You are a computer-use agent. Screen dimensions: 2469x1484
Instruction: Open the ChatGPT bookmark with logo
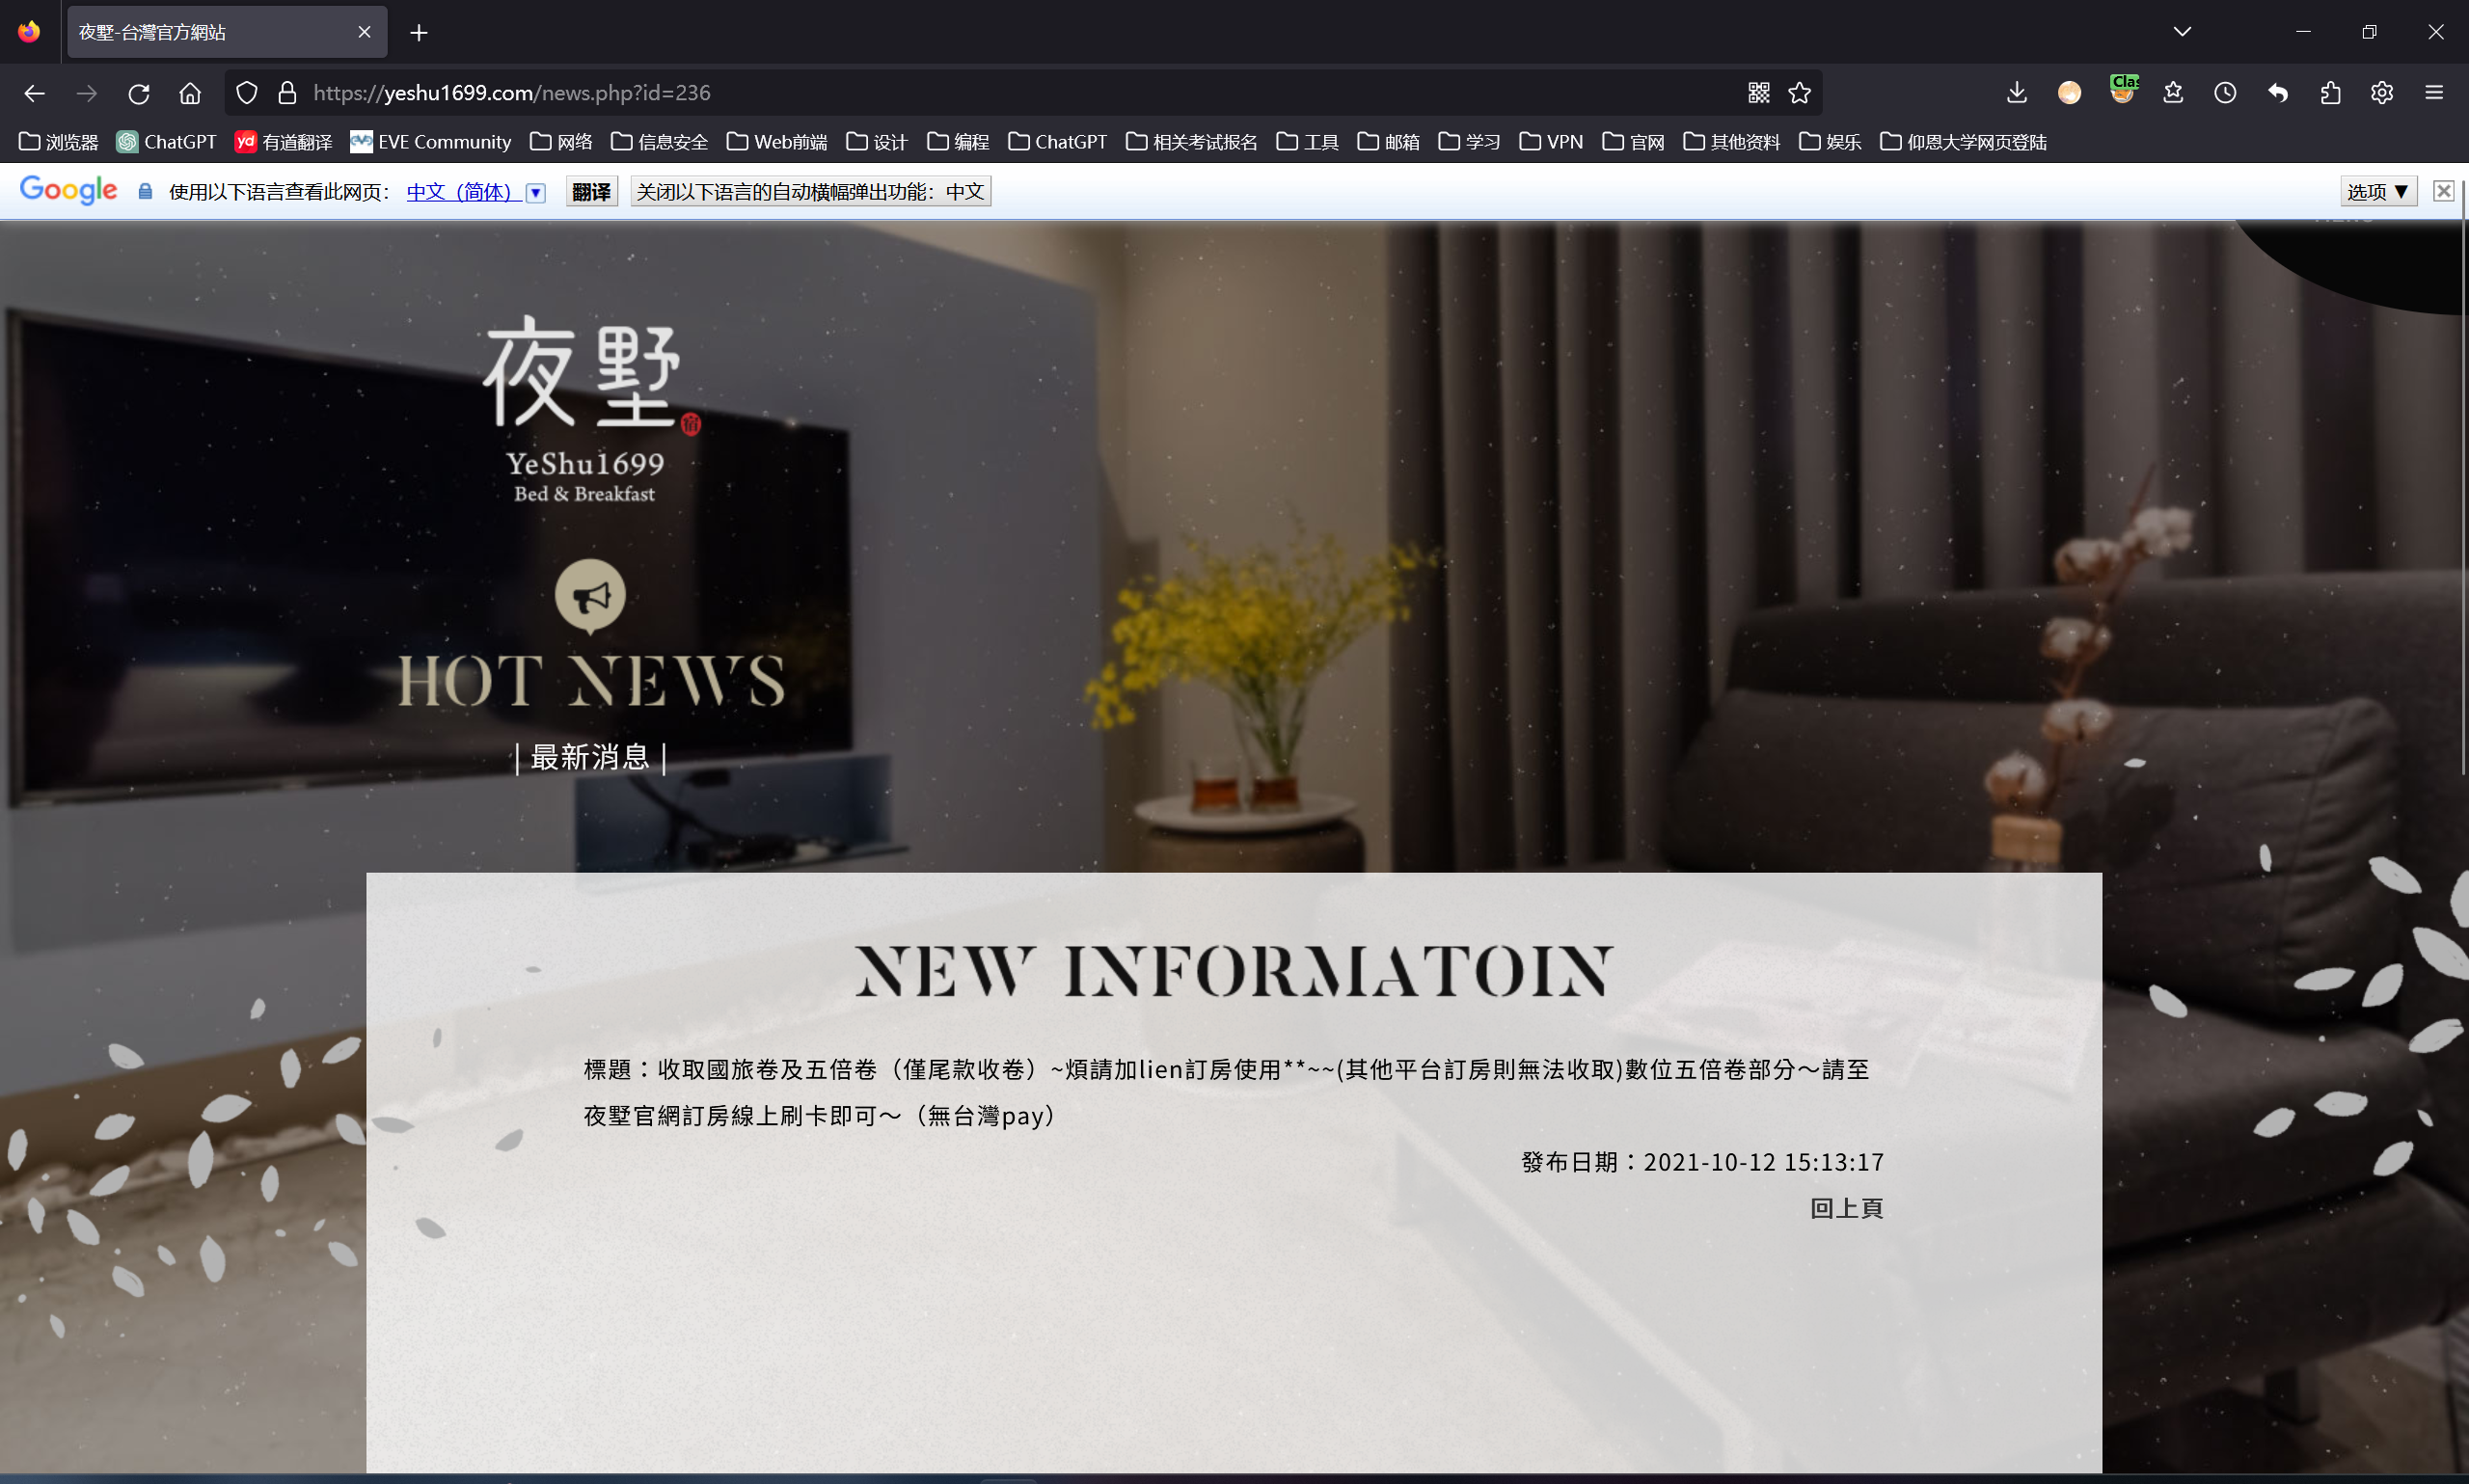(167, 142)
